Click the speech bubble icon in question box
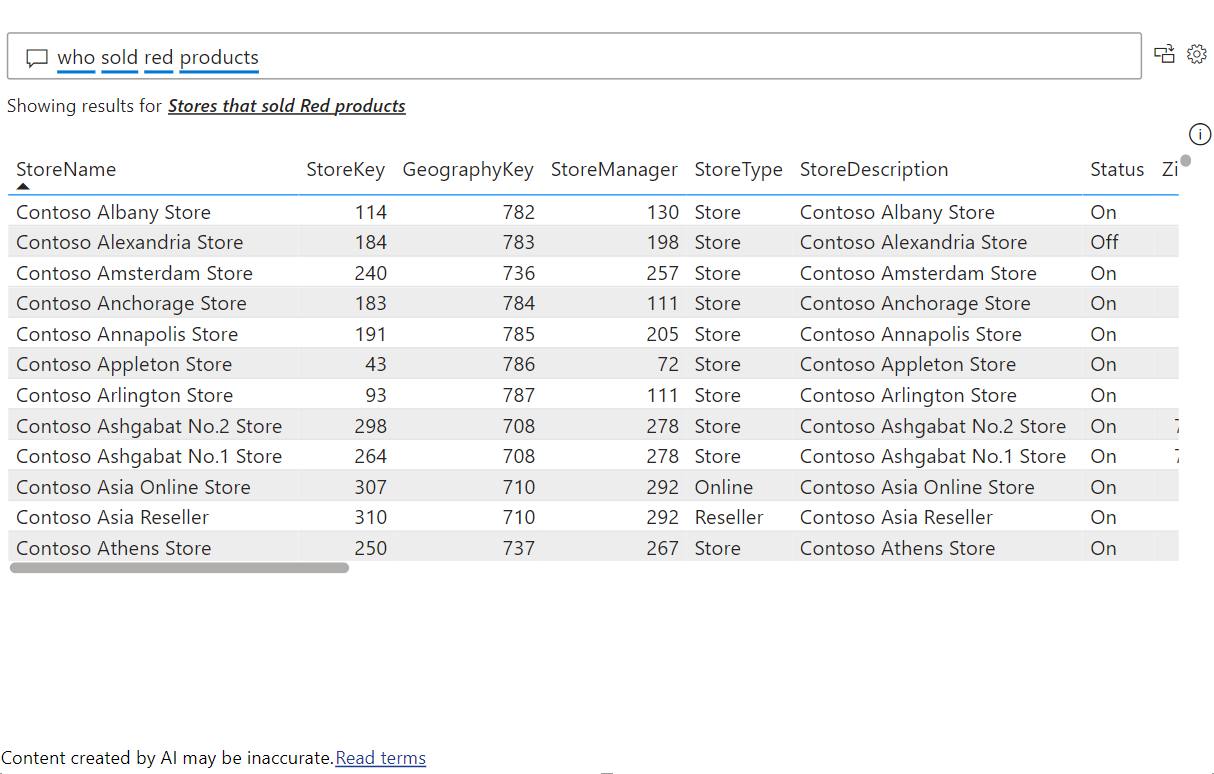 (x=37, y=57)
